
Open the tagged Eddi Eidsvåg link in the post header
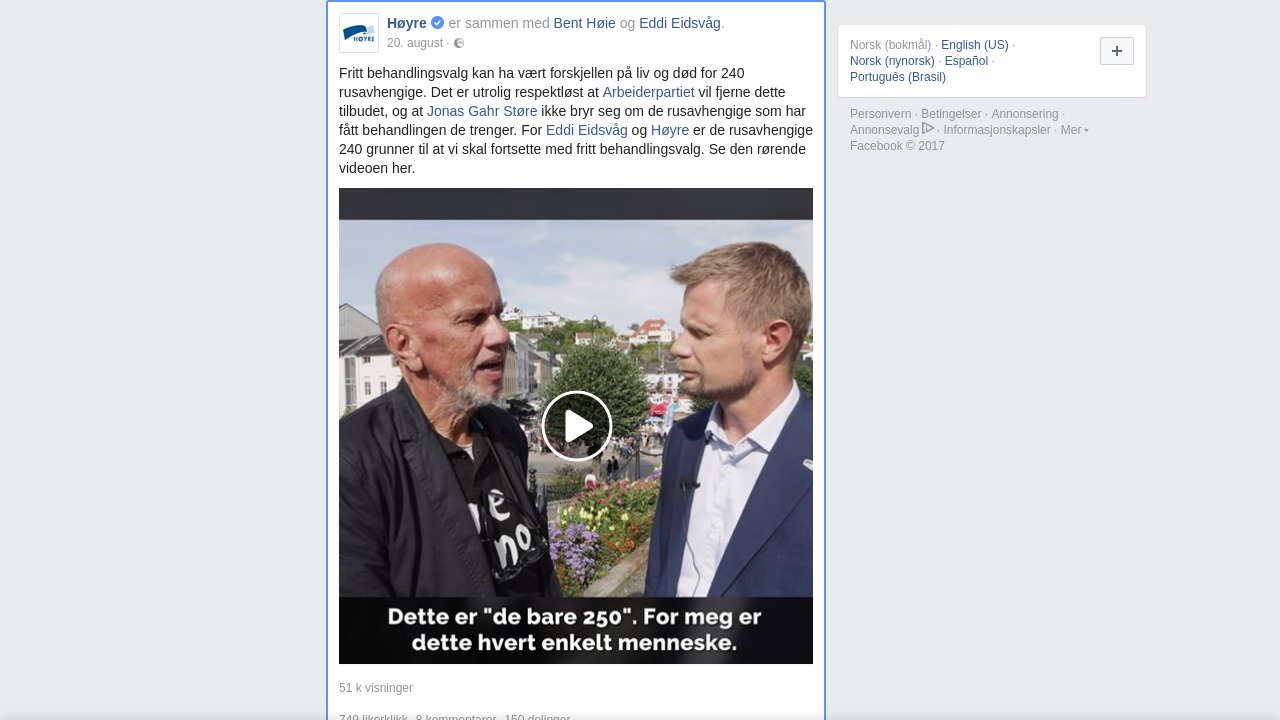click(680, 23)
